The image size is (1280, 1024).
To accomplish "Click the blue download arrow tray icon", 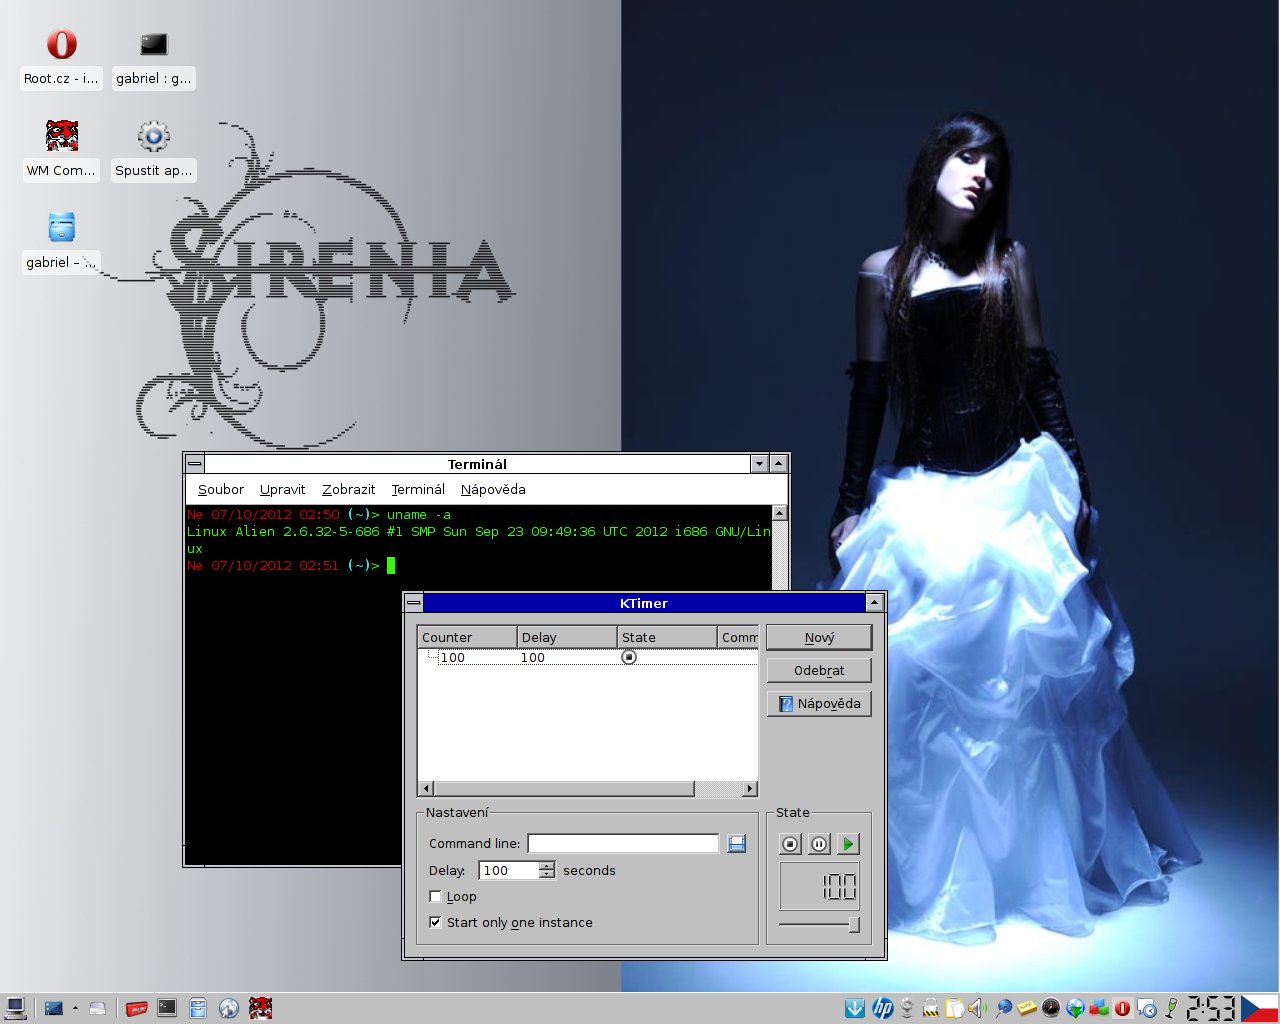I will pyautogui.click(x=855, y=1008).
